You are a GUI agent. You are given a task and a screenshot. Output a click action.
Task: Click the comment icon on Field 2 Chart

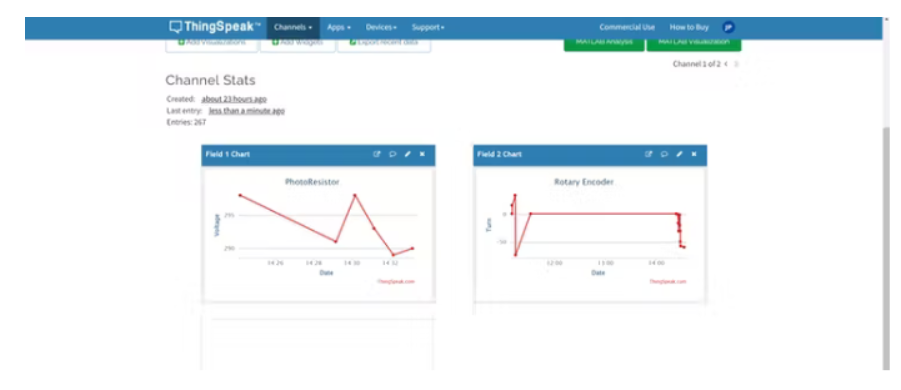coord(664,154)
